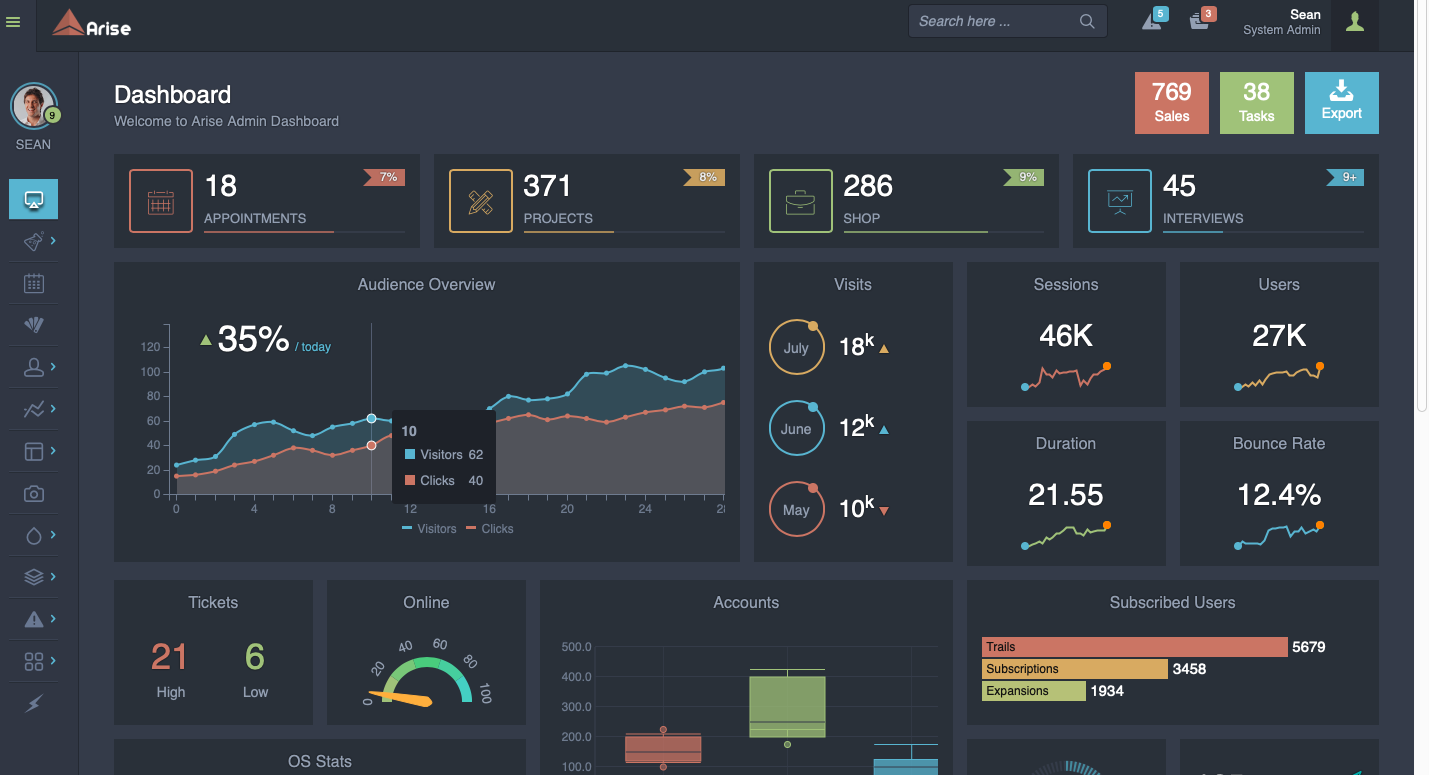Expand the user profile sidebar menu
This screenshot has height=775, width=1429.
tap(34, 367)
